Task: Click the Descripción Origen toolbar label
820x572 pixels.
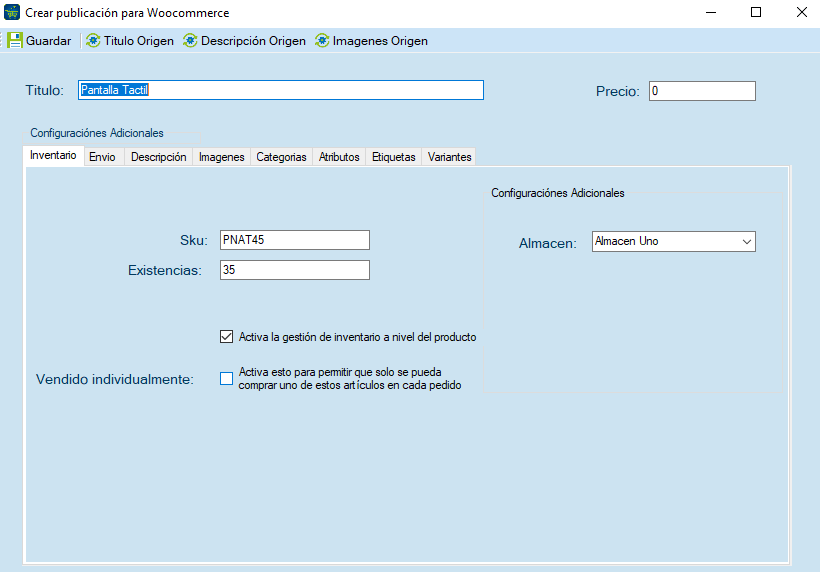Action: pyautogui.click(x=253, y=41)
